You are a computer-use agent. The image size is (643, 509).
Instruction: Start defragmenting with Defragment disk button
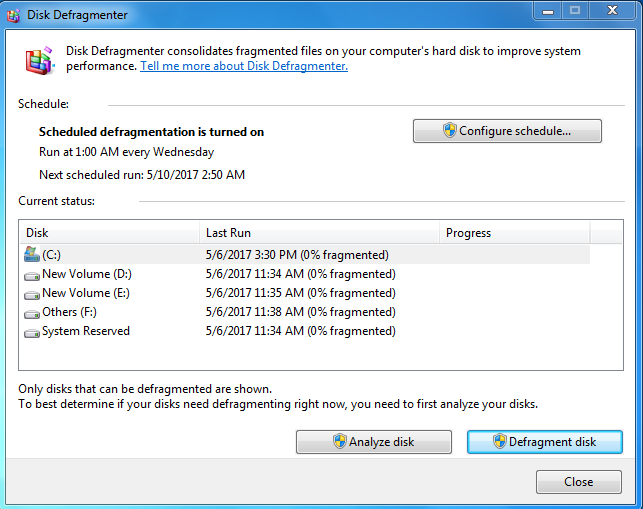(545, 442)
